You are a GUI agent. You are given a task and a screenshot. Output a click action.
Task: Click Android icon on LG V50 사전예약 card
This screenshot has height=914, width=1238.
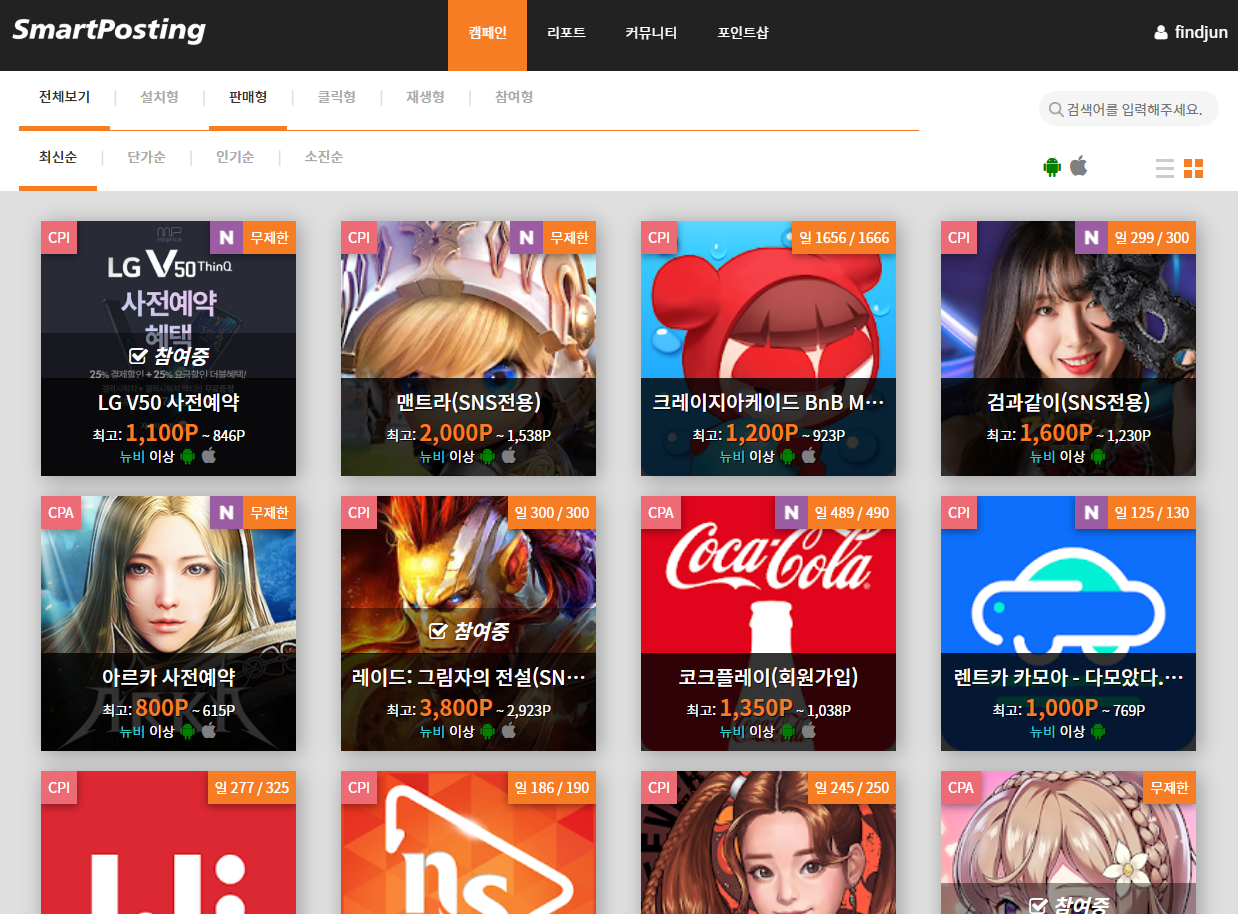tap(188, 456)
